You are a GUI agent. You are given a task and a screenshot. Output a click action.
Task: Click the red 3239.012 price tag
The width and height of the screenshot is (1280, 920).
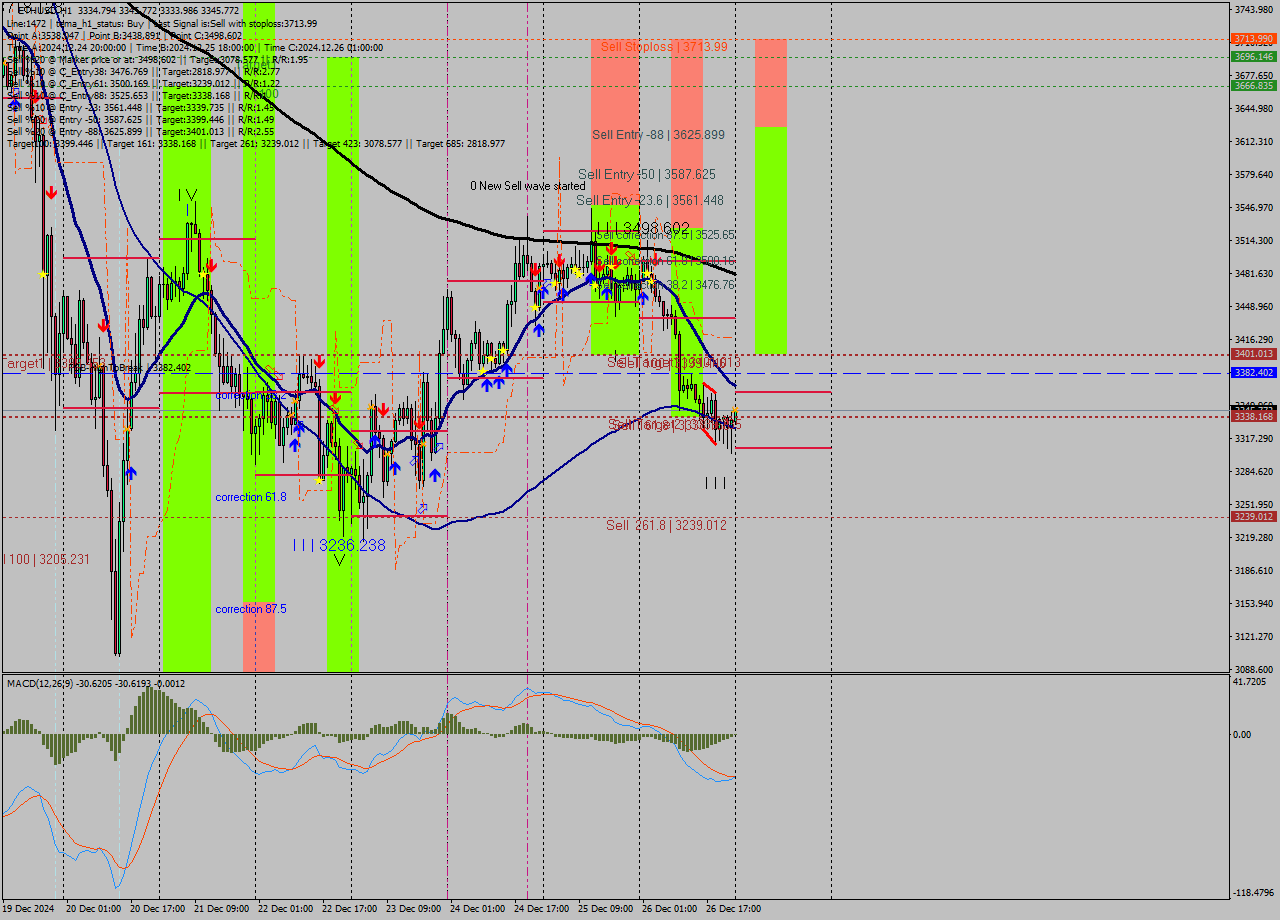point(1254,517)
